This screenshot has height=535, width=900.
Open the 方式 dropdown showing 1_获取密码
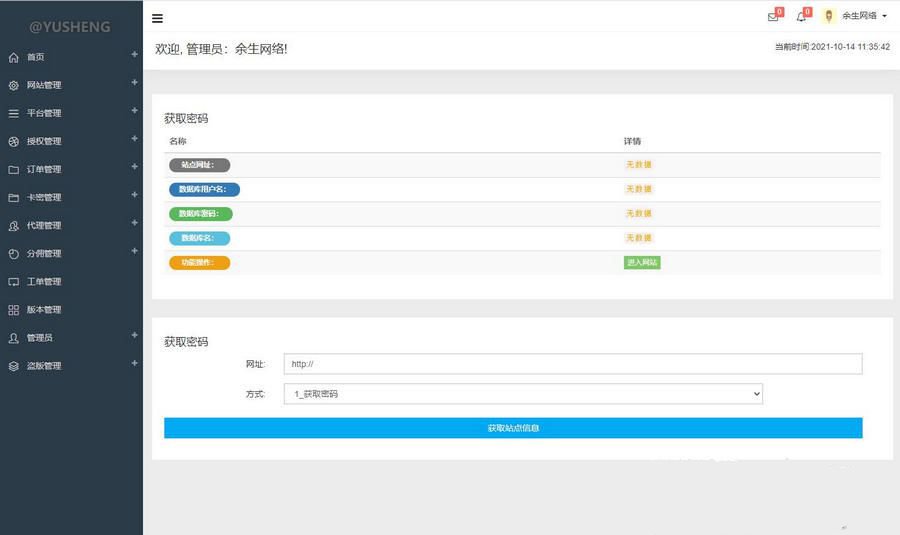(x=523, y=394)
